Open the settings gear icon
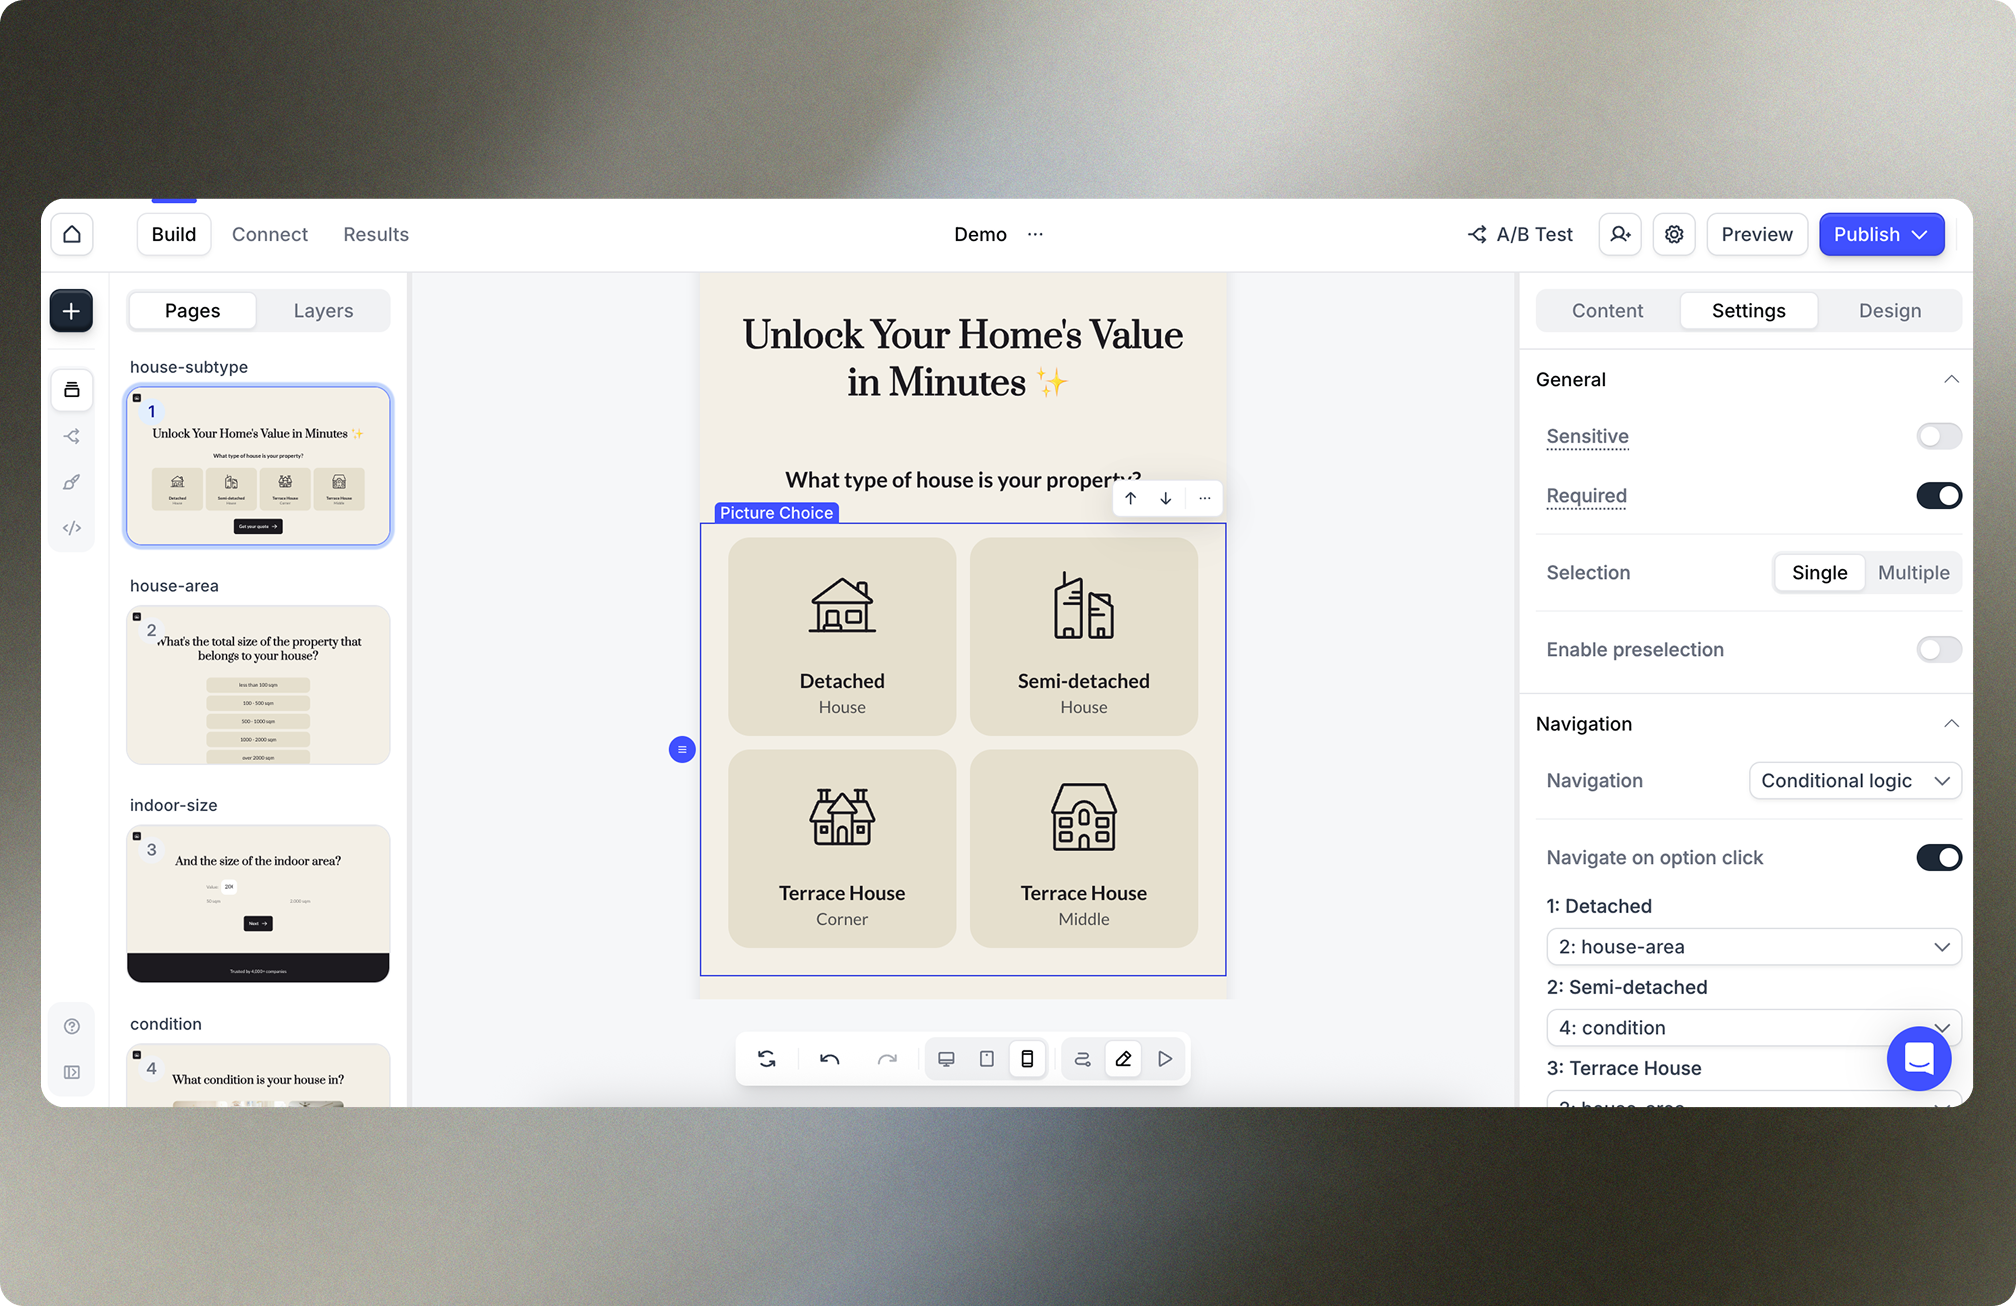 (1674, 234)
